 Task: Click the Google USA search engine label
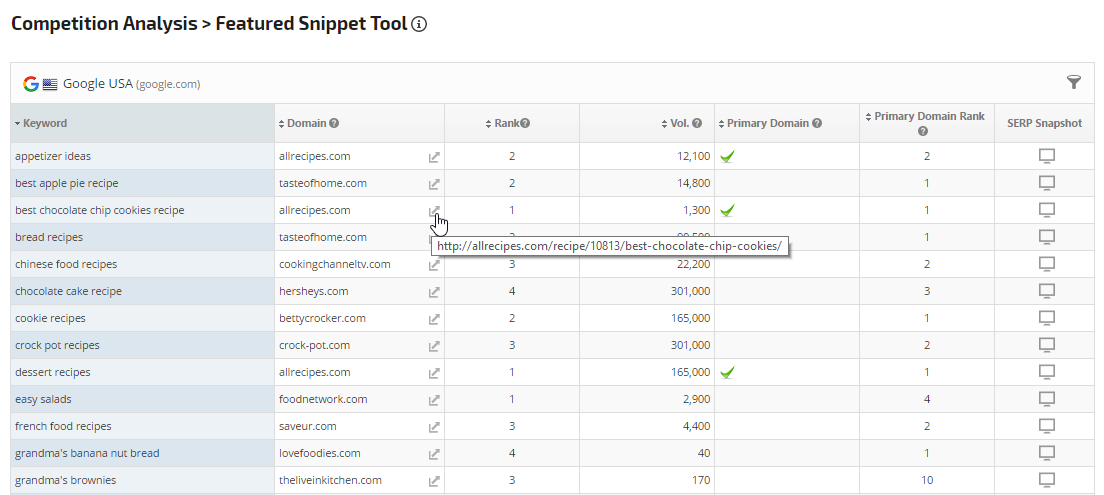point(97,83)
